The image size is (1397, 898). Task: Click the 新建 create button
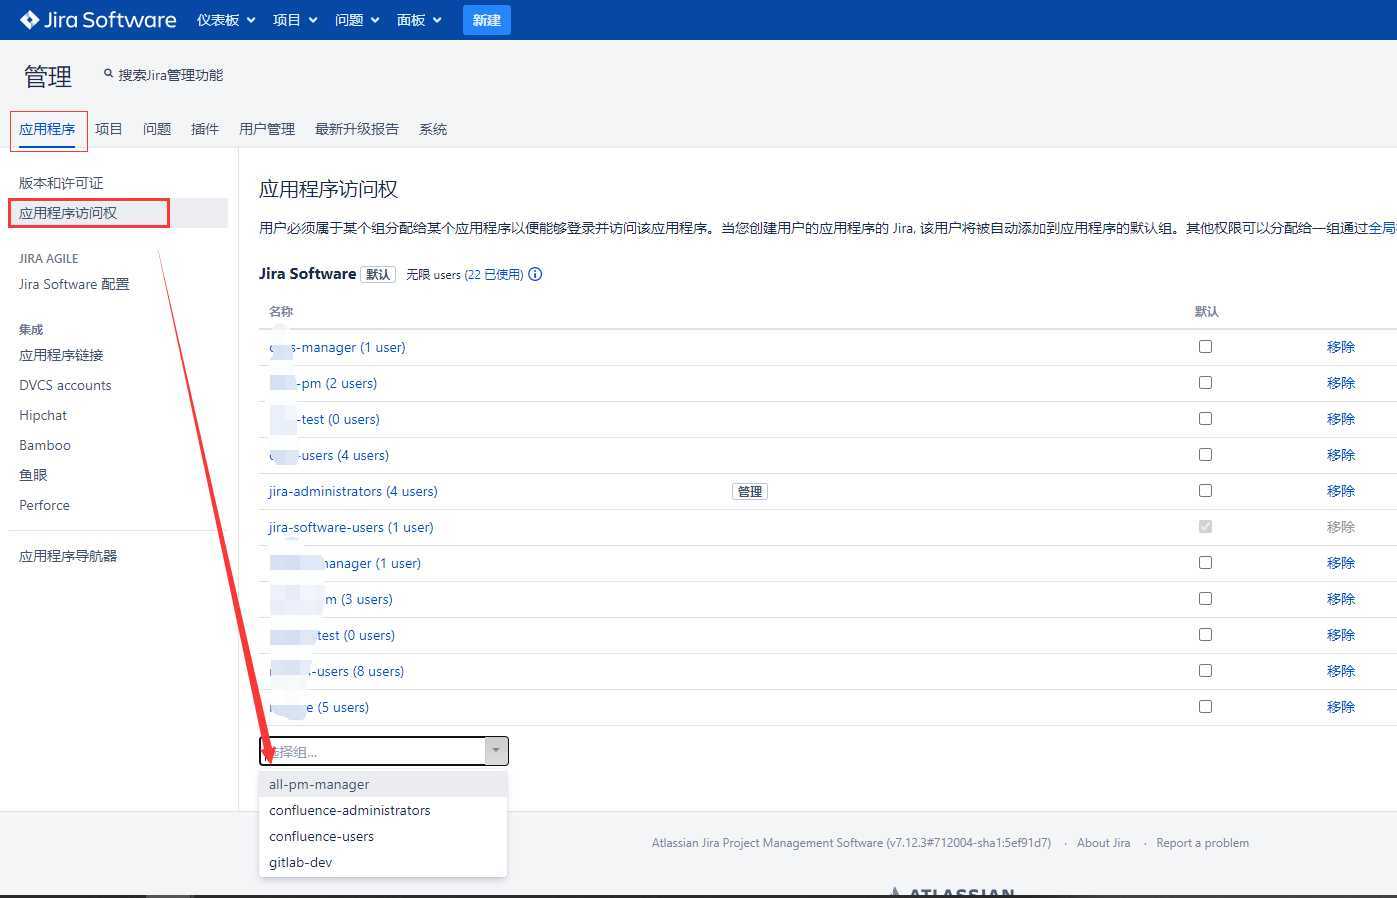(x=487, y=20)
